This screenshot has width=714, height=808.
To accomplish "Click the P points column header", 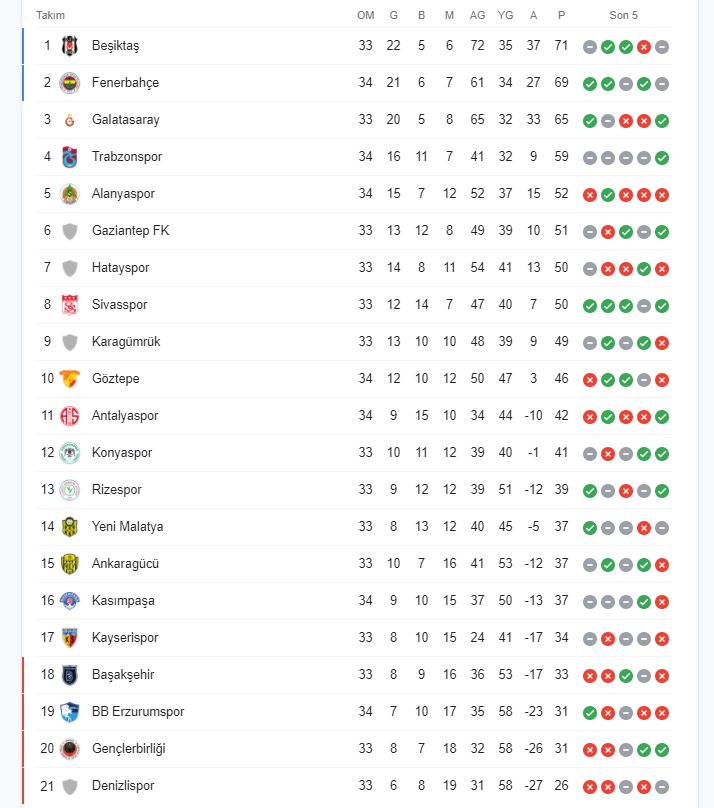I will point(562,15).
